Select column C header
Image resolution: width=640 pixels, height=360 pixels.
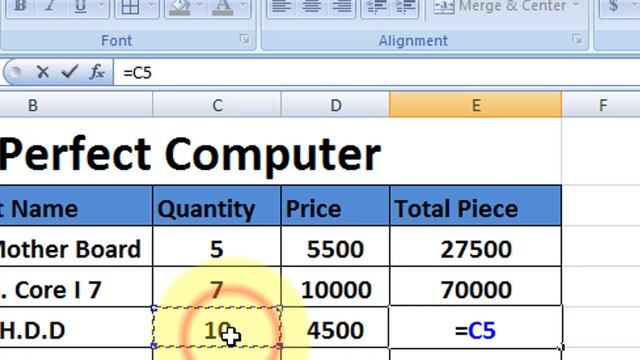217,105
